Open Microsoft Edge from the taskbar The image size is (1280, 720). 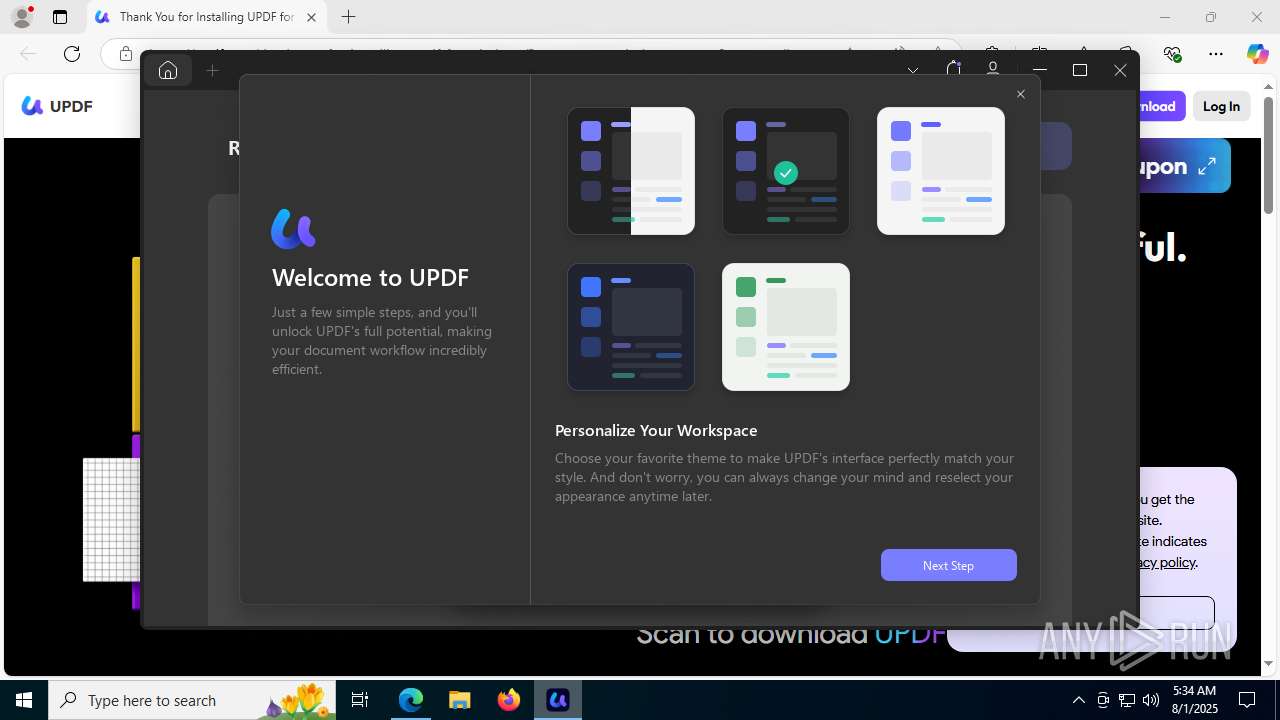[411, 700]
